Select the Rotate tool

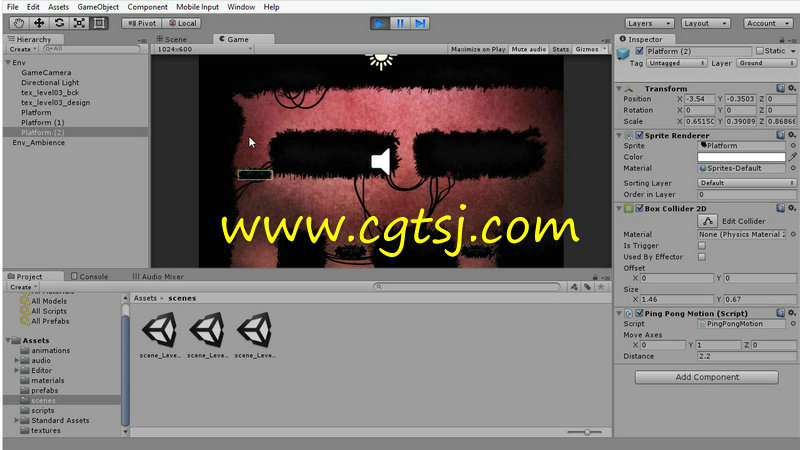click(x=59, y=23)
